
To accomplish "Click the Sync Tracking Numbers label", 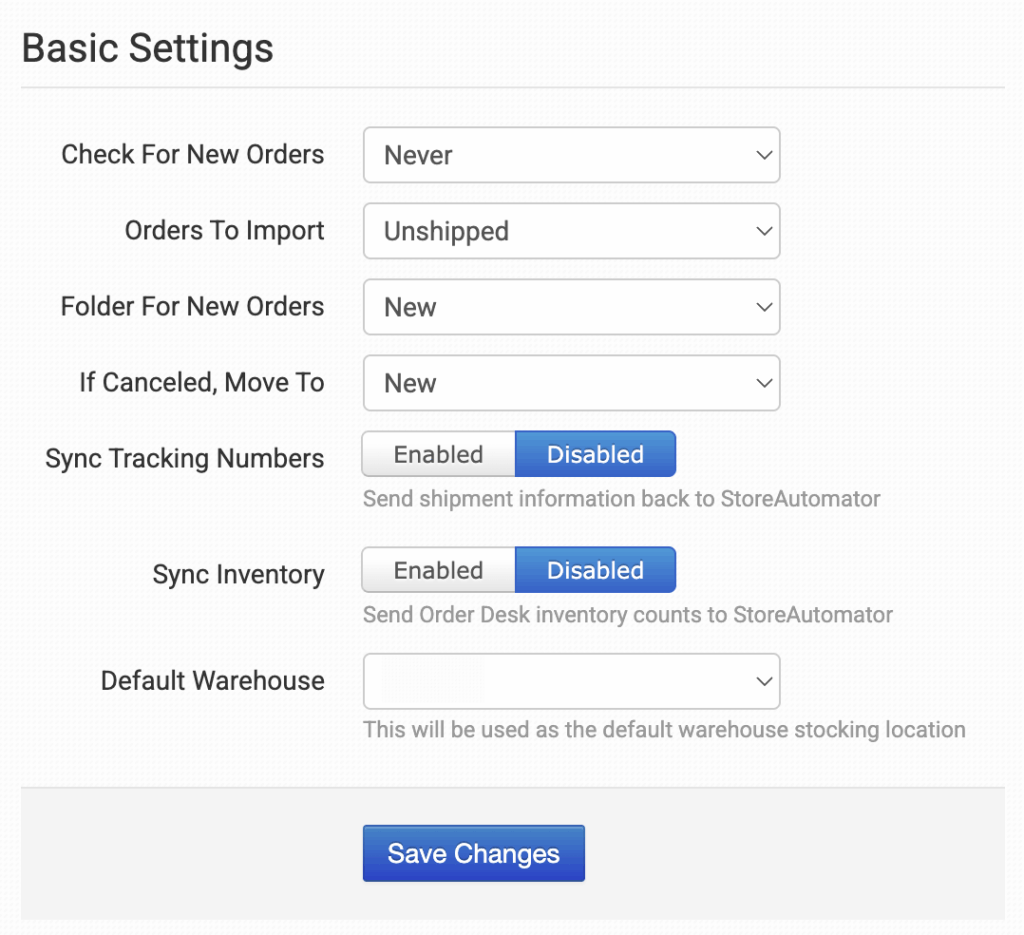I will pos(185,459).
